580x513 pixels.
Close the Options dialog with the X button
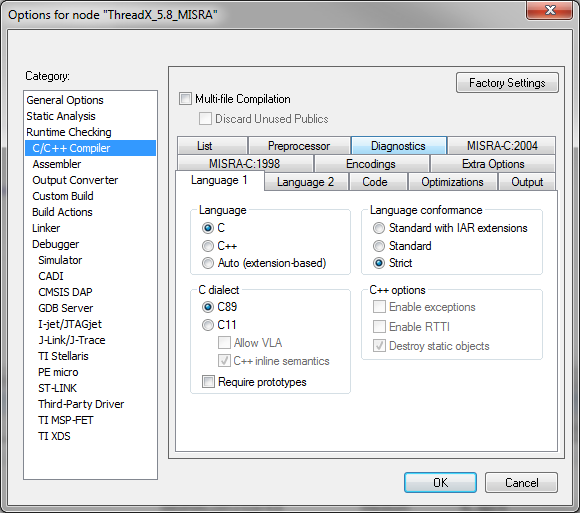click(549, 10)
